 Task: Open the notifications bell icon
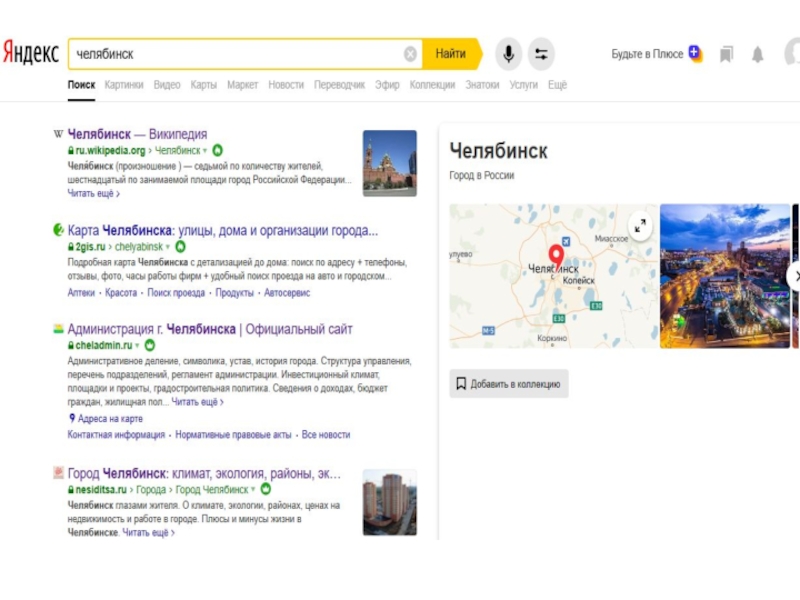pyautogui.click(x=758, y=54)
